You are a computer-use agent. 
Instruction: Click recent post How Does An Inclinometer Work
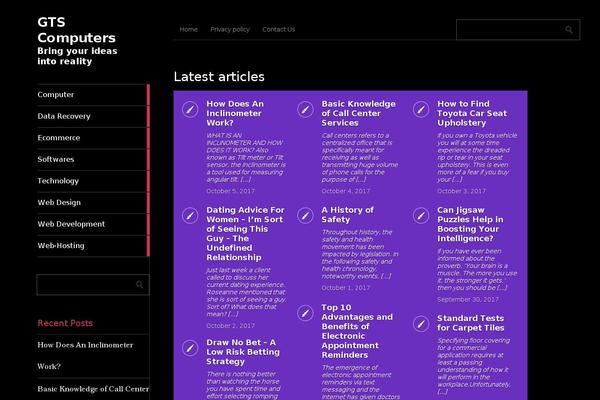(85, 355)
